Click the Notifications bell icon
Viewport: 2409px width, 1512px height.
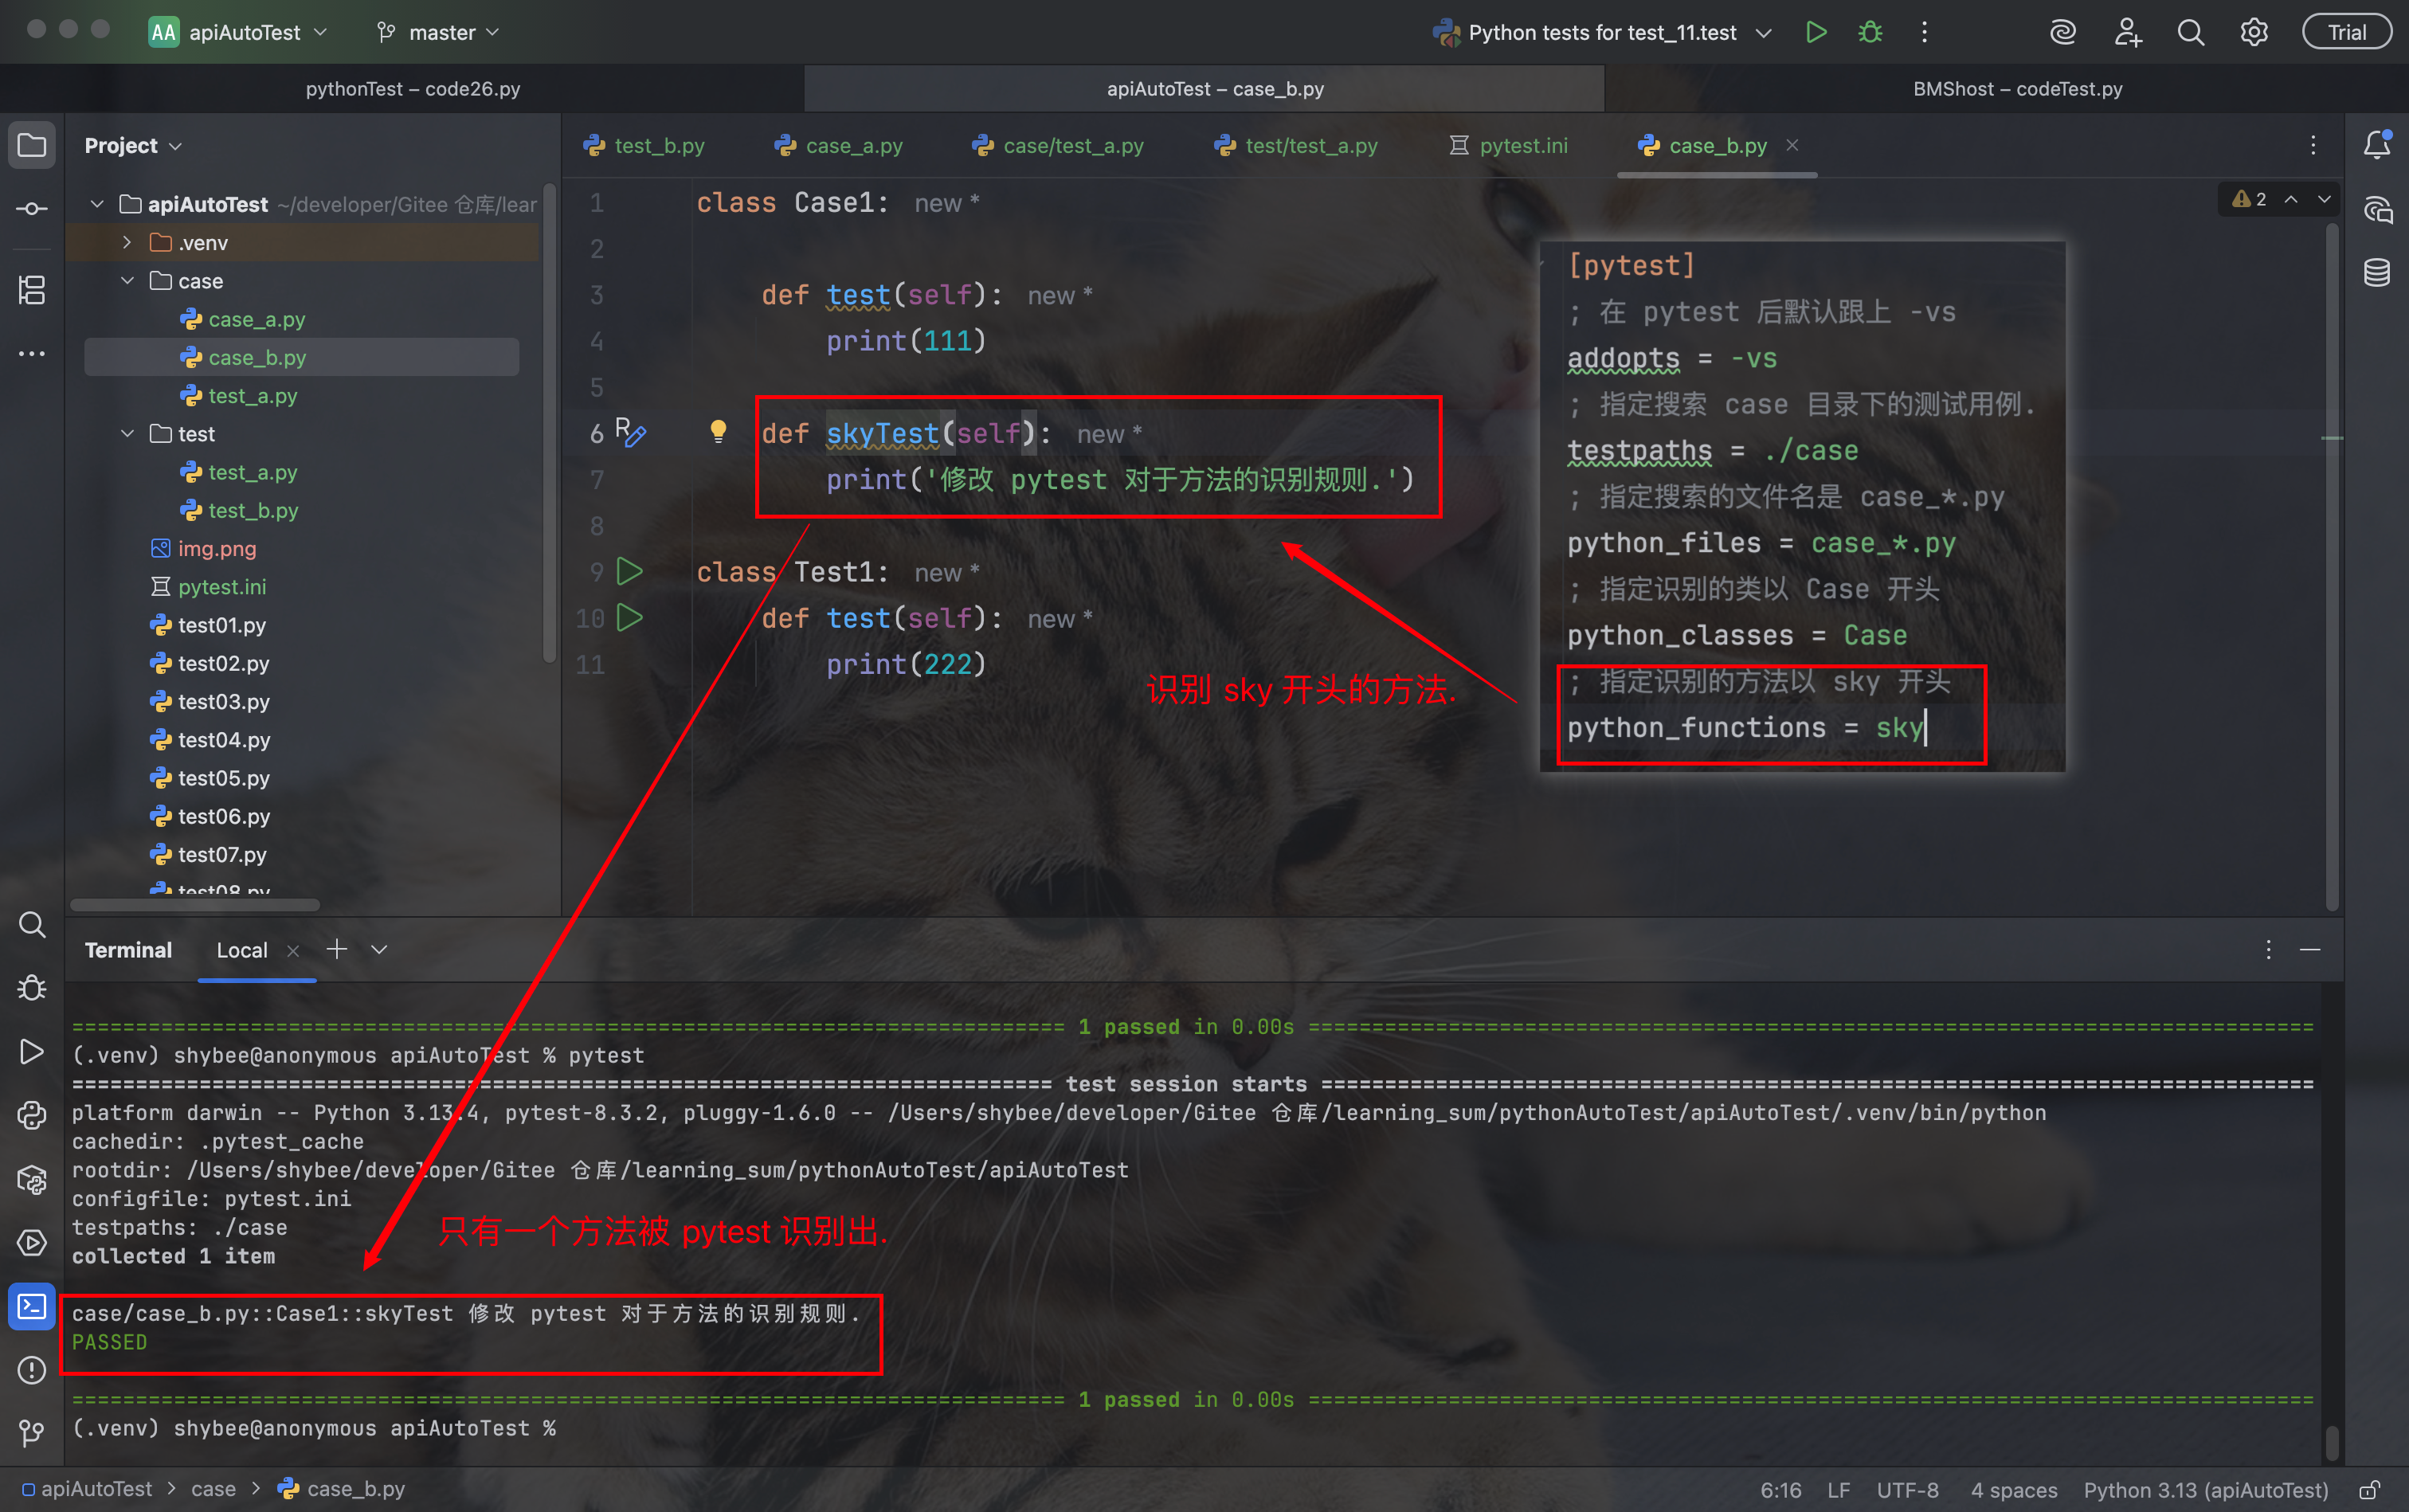pos(2377,145)
